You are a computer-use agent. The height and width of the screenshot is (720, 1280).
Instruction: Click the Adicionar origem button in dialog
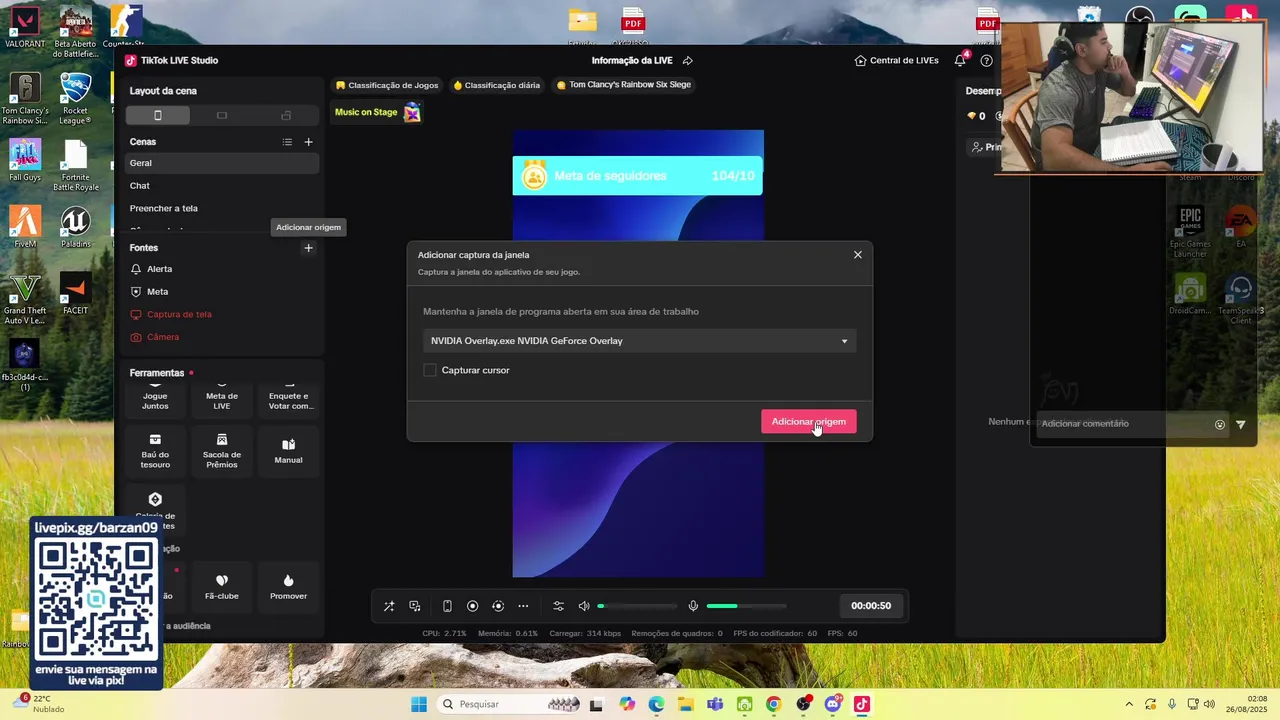pos(808,421)
